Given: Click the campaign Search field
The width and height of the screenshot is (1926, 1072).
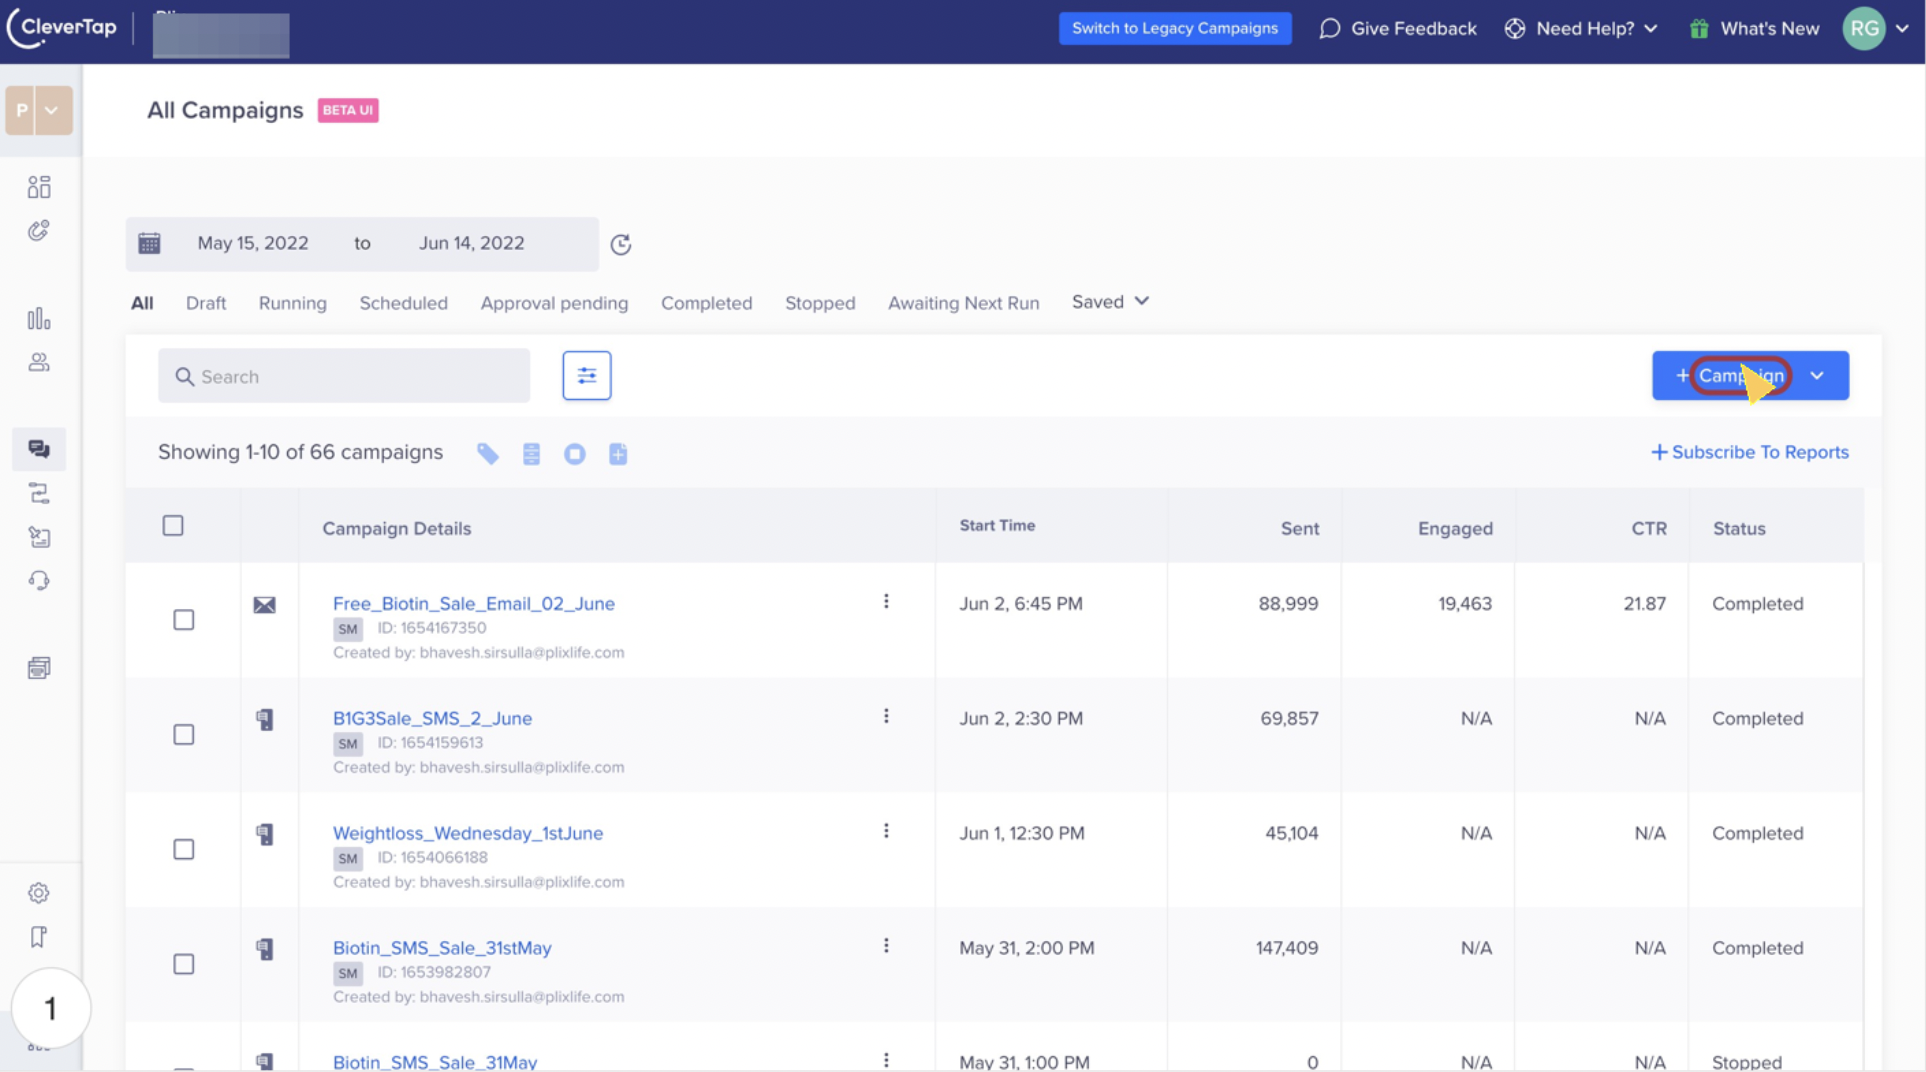Looking at the screenshot, I should coord(344,376).
